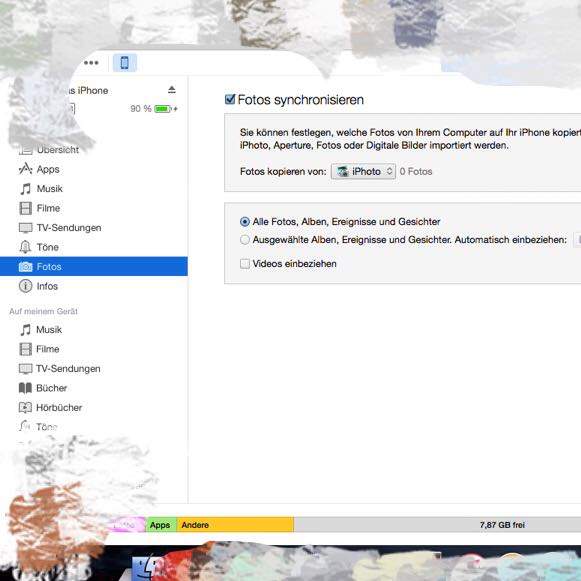Click the iPhone device button in toolbar
This screenshot has width=581, height=581.
[125, 63]
